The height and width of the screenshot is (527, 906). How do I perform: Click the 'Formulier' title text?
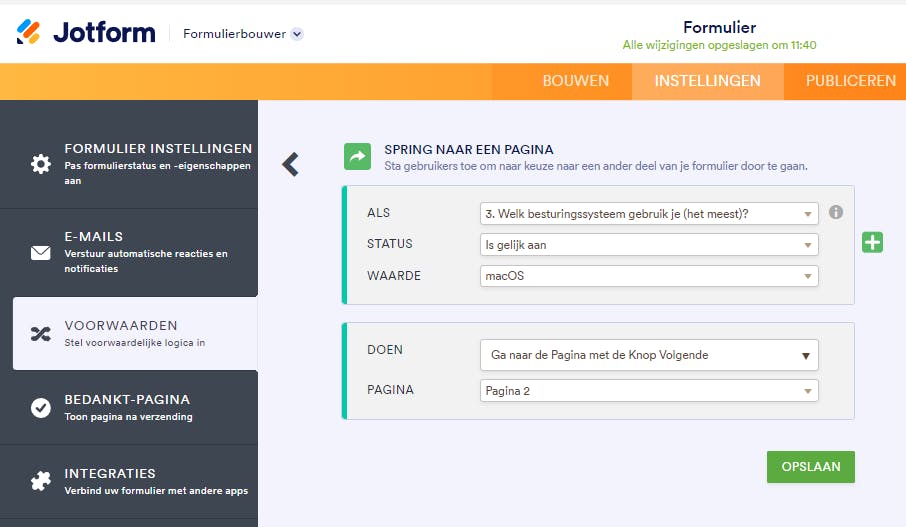(x=719, y=27)
